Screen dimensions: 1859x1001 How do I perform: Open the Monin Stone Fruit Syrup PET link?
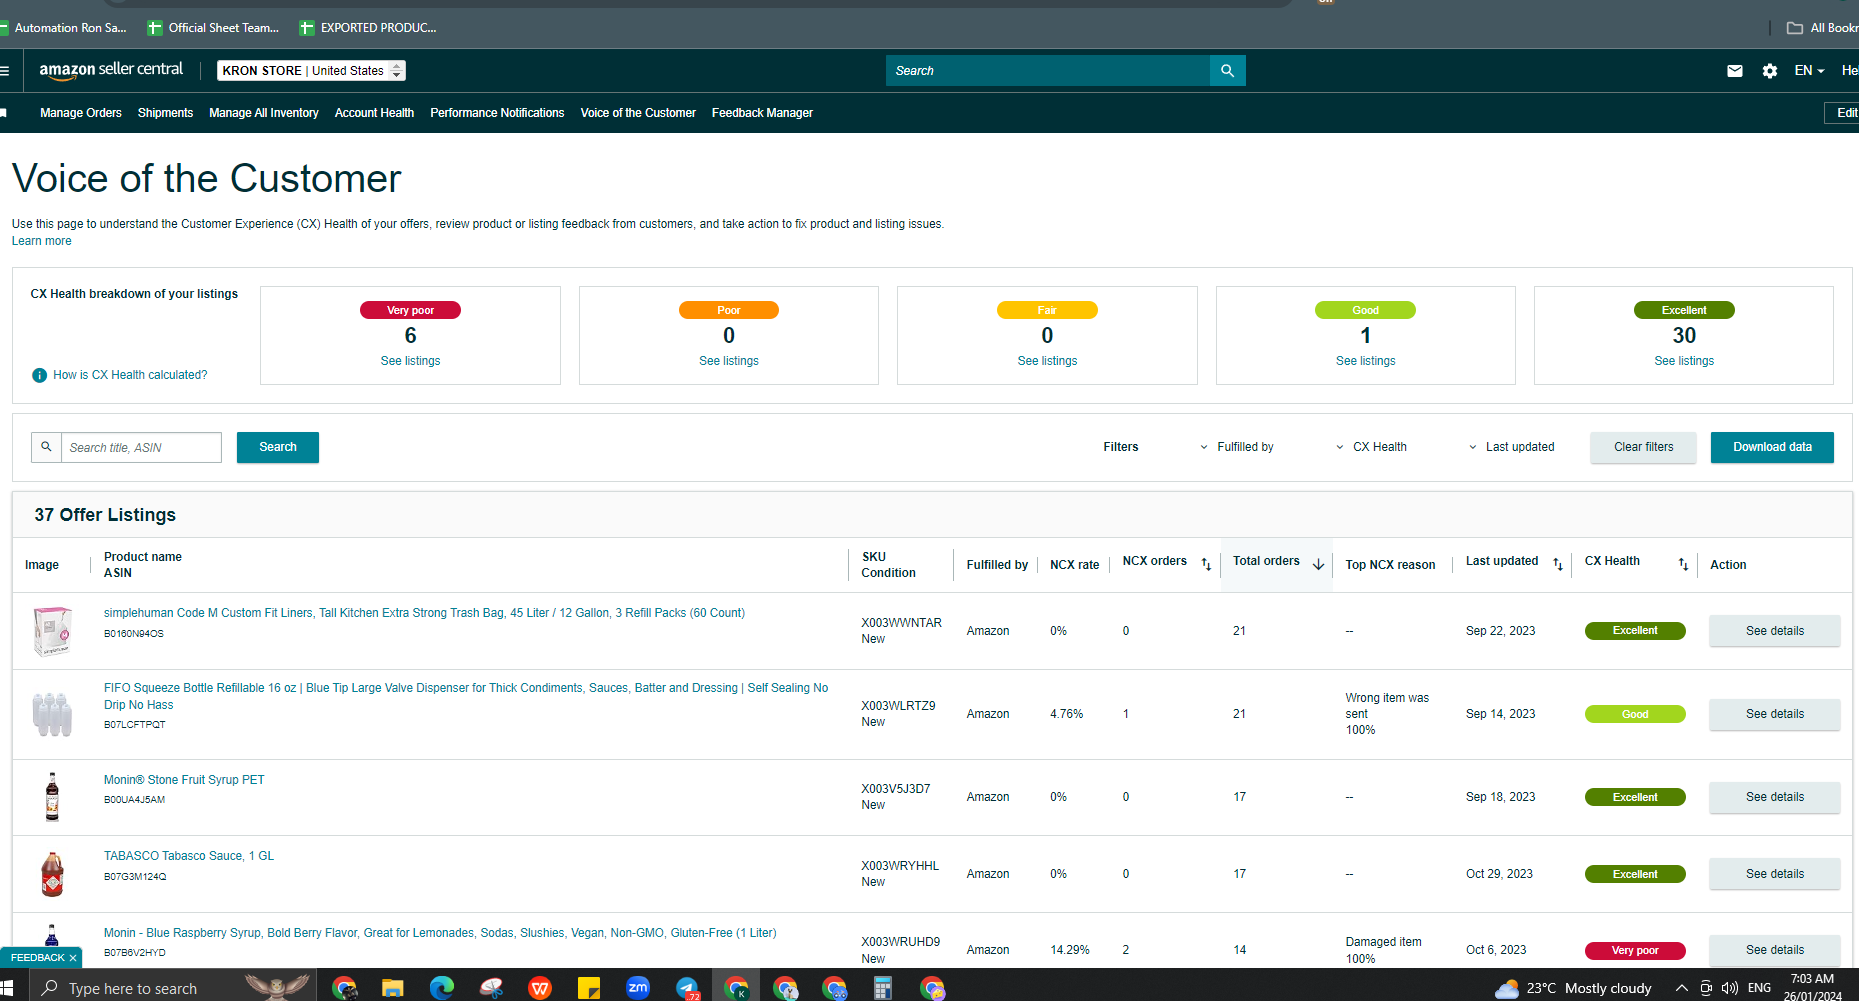(x=184, y=780)
